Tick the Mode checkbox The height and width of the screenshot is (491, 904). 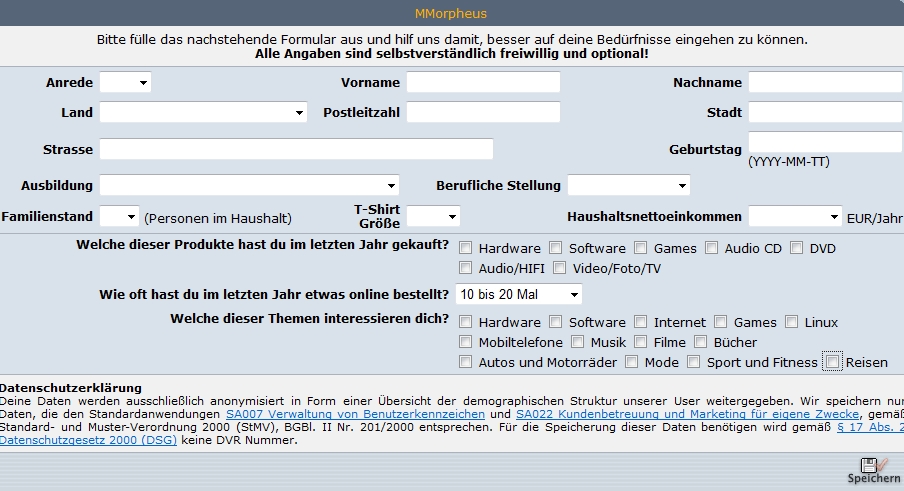631,362
